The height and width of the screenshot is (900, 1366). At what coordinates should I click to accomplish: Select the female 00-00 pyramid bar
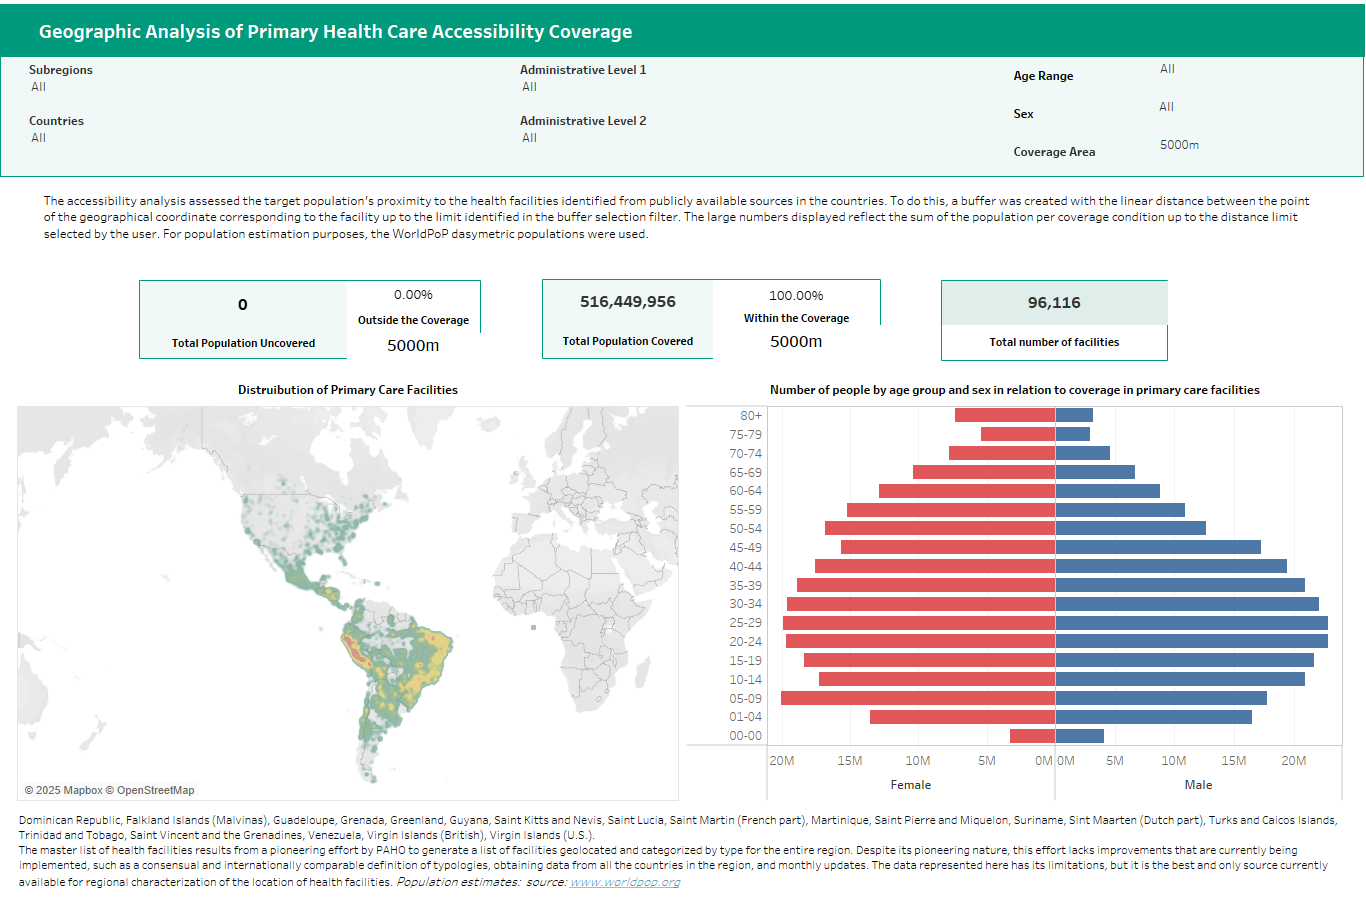point(1032,735)
